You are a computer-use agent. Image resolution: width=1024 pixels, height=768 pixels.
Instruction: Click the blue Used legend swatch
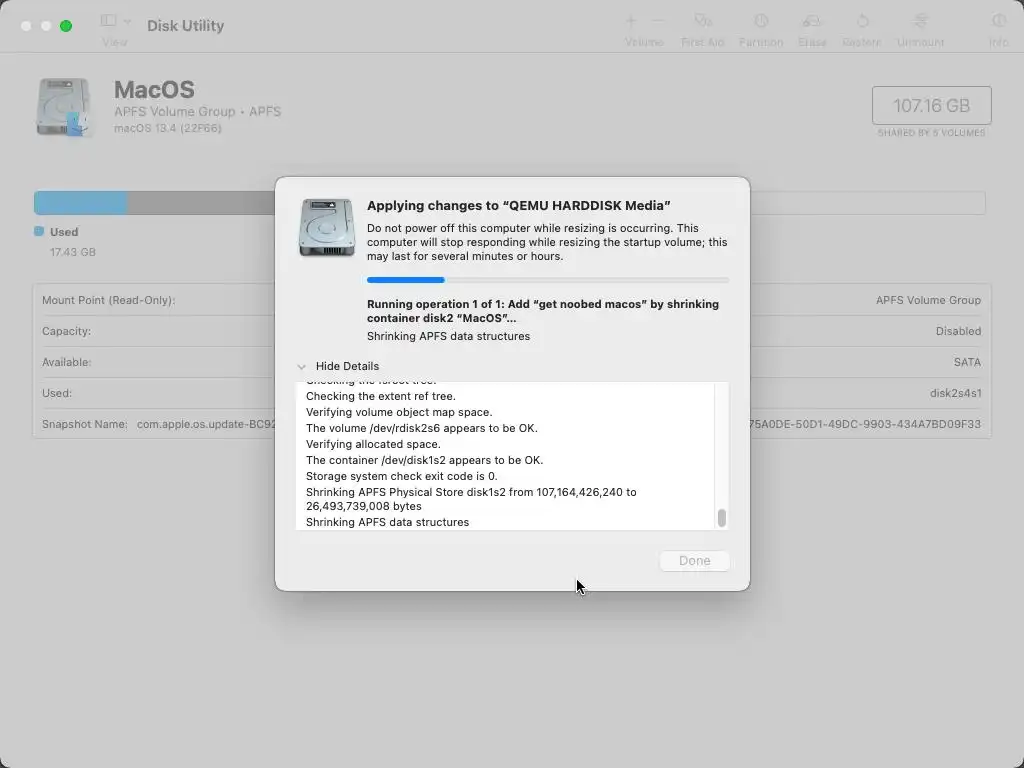[39, 231]
